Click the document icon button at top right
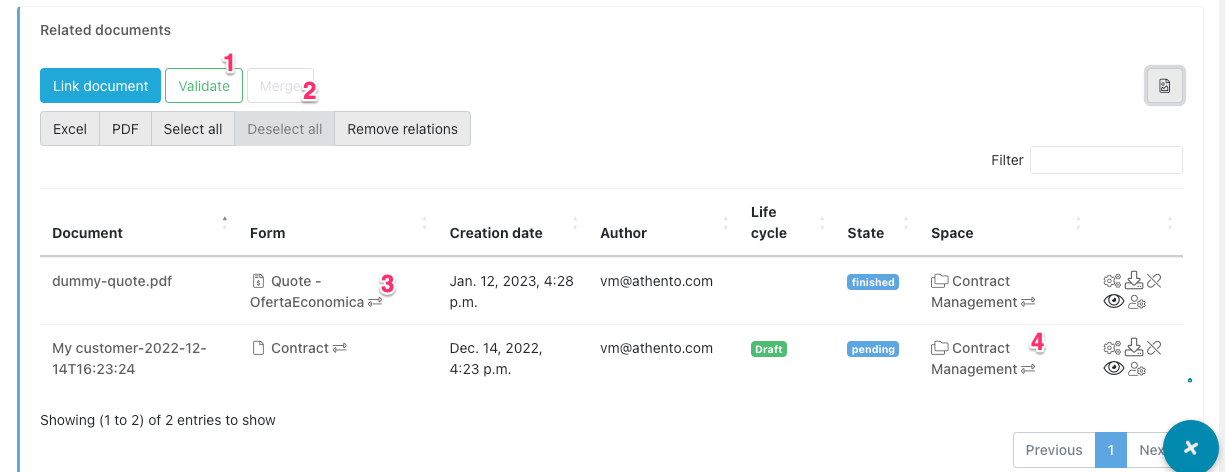The image size is (1225, 472). pyautogui.click(x=1165, y=86)
